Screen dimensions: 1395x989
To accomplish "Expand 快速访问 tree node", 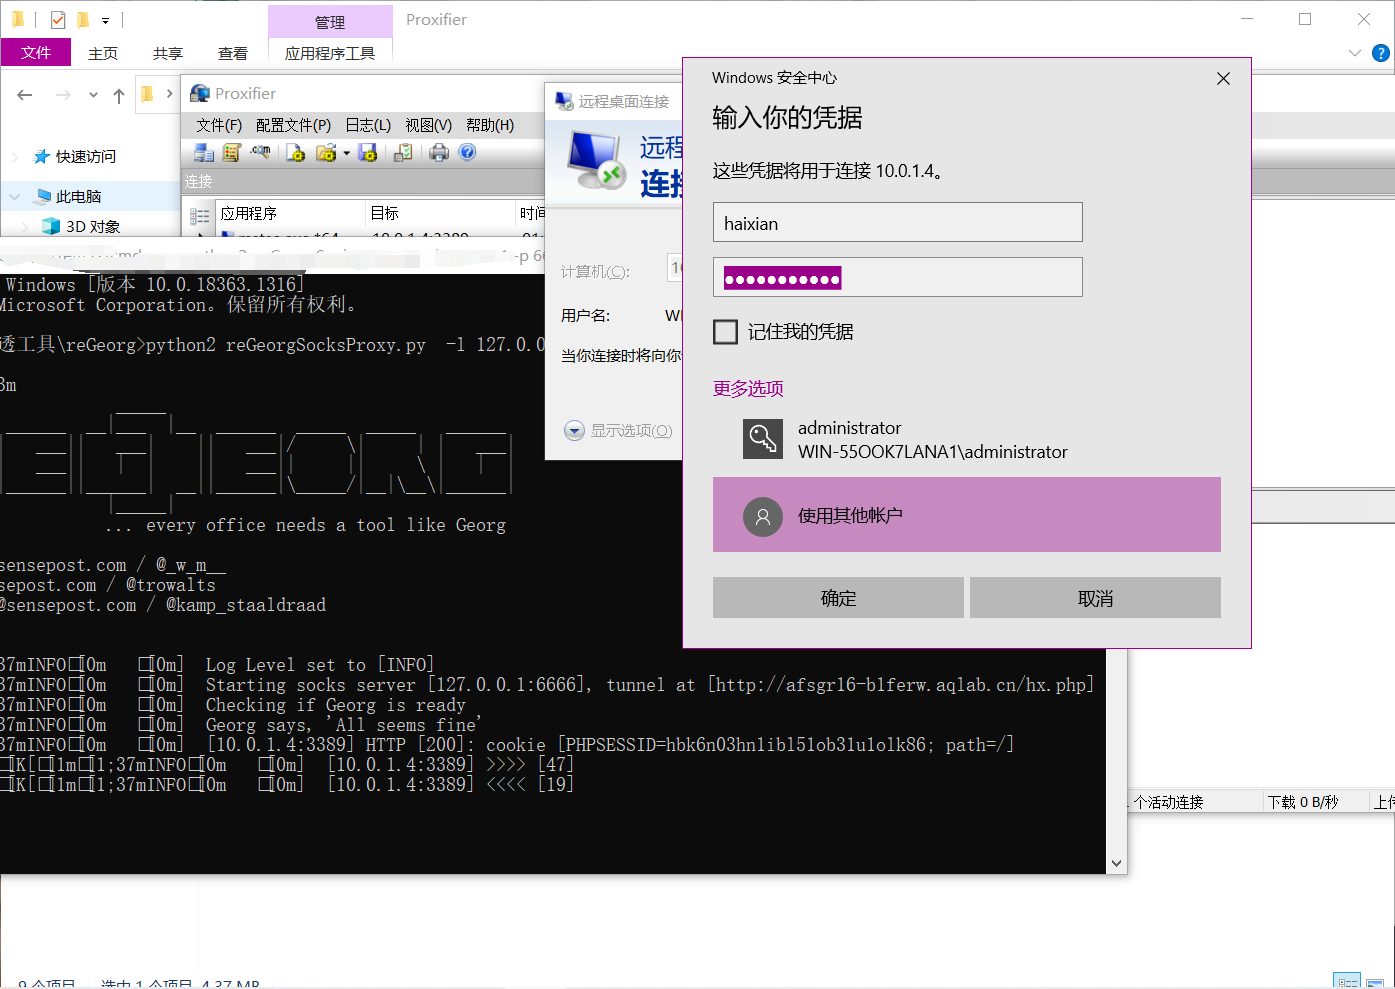I will pos(15,157).
